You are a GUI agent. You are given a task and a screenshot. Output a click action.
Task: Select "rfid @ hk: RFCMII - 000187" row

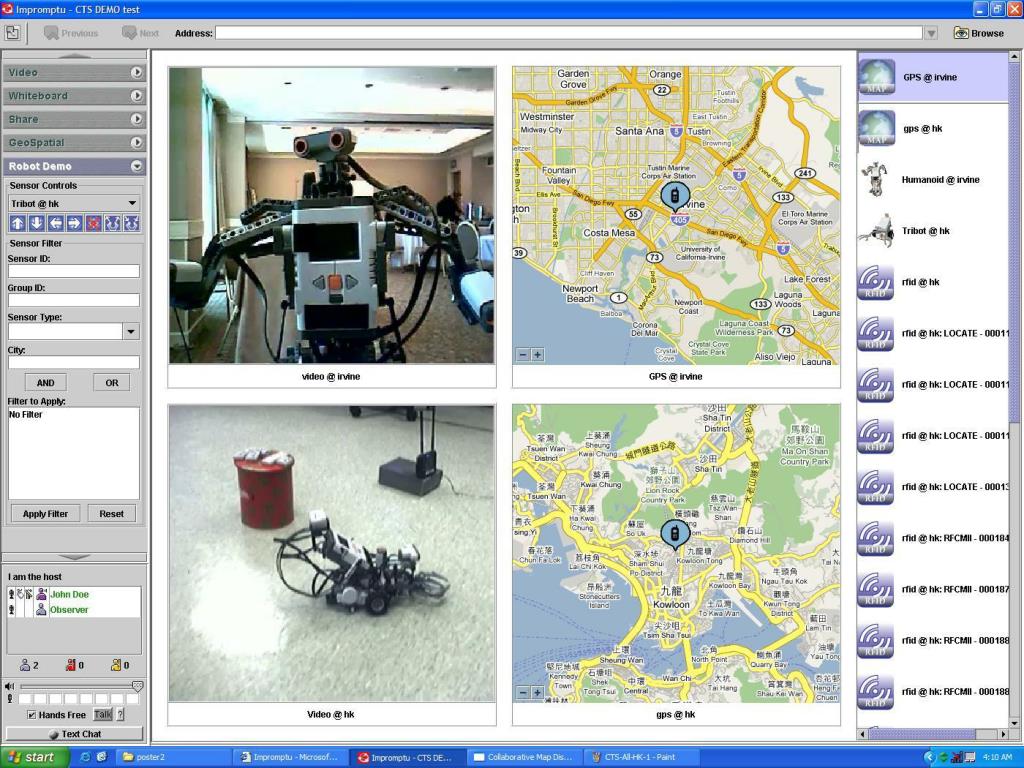[x=934, y=589]
